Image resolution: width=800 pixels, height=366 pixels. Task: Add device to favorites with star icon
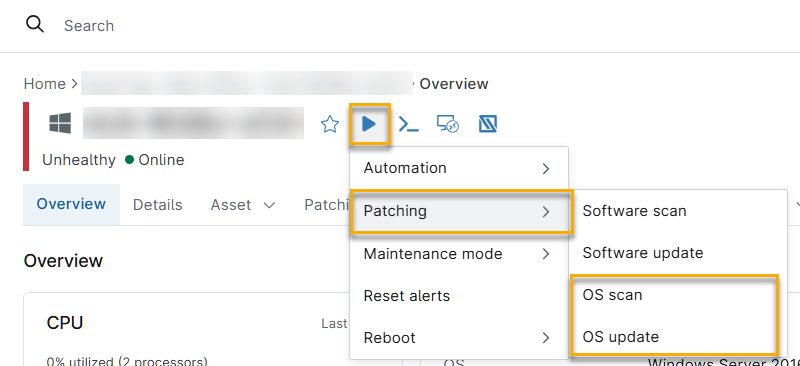(x=330, y=124)
